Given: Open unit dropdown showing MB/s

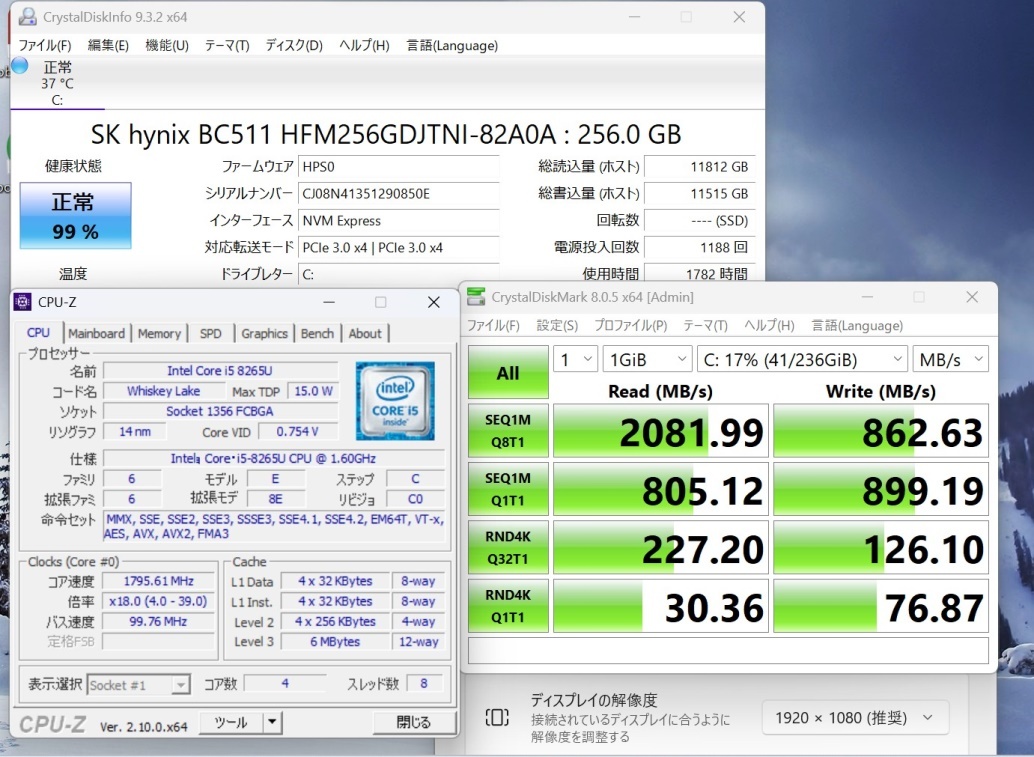Looking at the screenshot, I should [950, 359].
